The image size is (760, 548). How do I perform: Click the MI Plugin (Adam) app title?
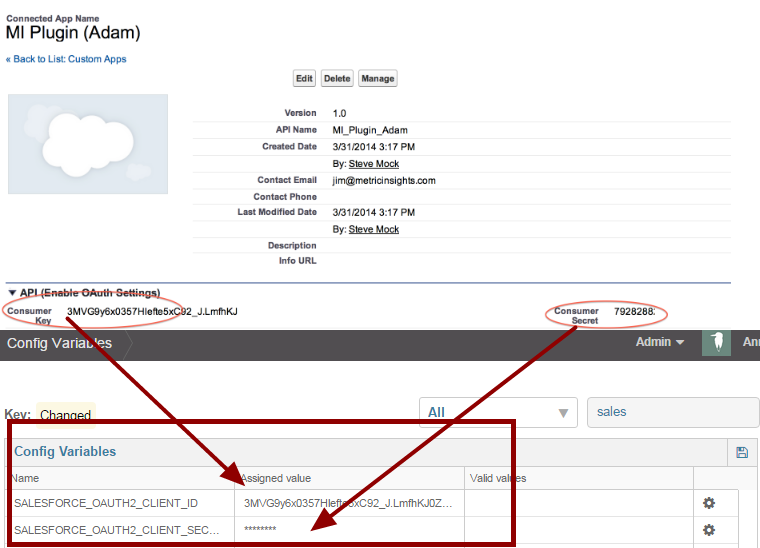(x=73, y=32)
